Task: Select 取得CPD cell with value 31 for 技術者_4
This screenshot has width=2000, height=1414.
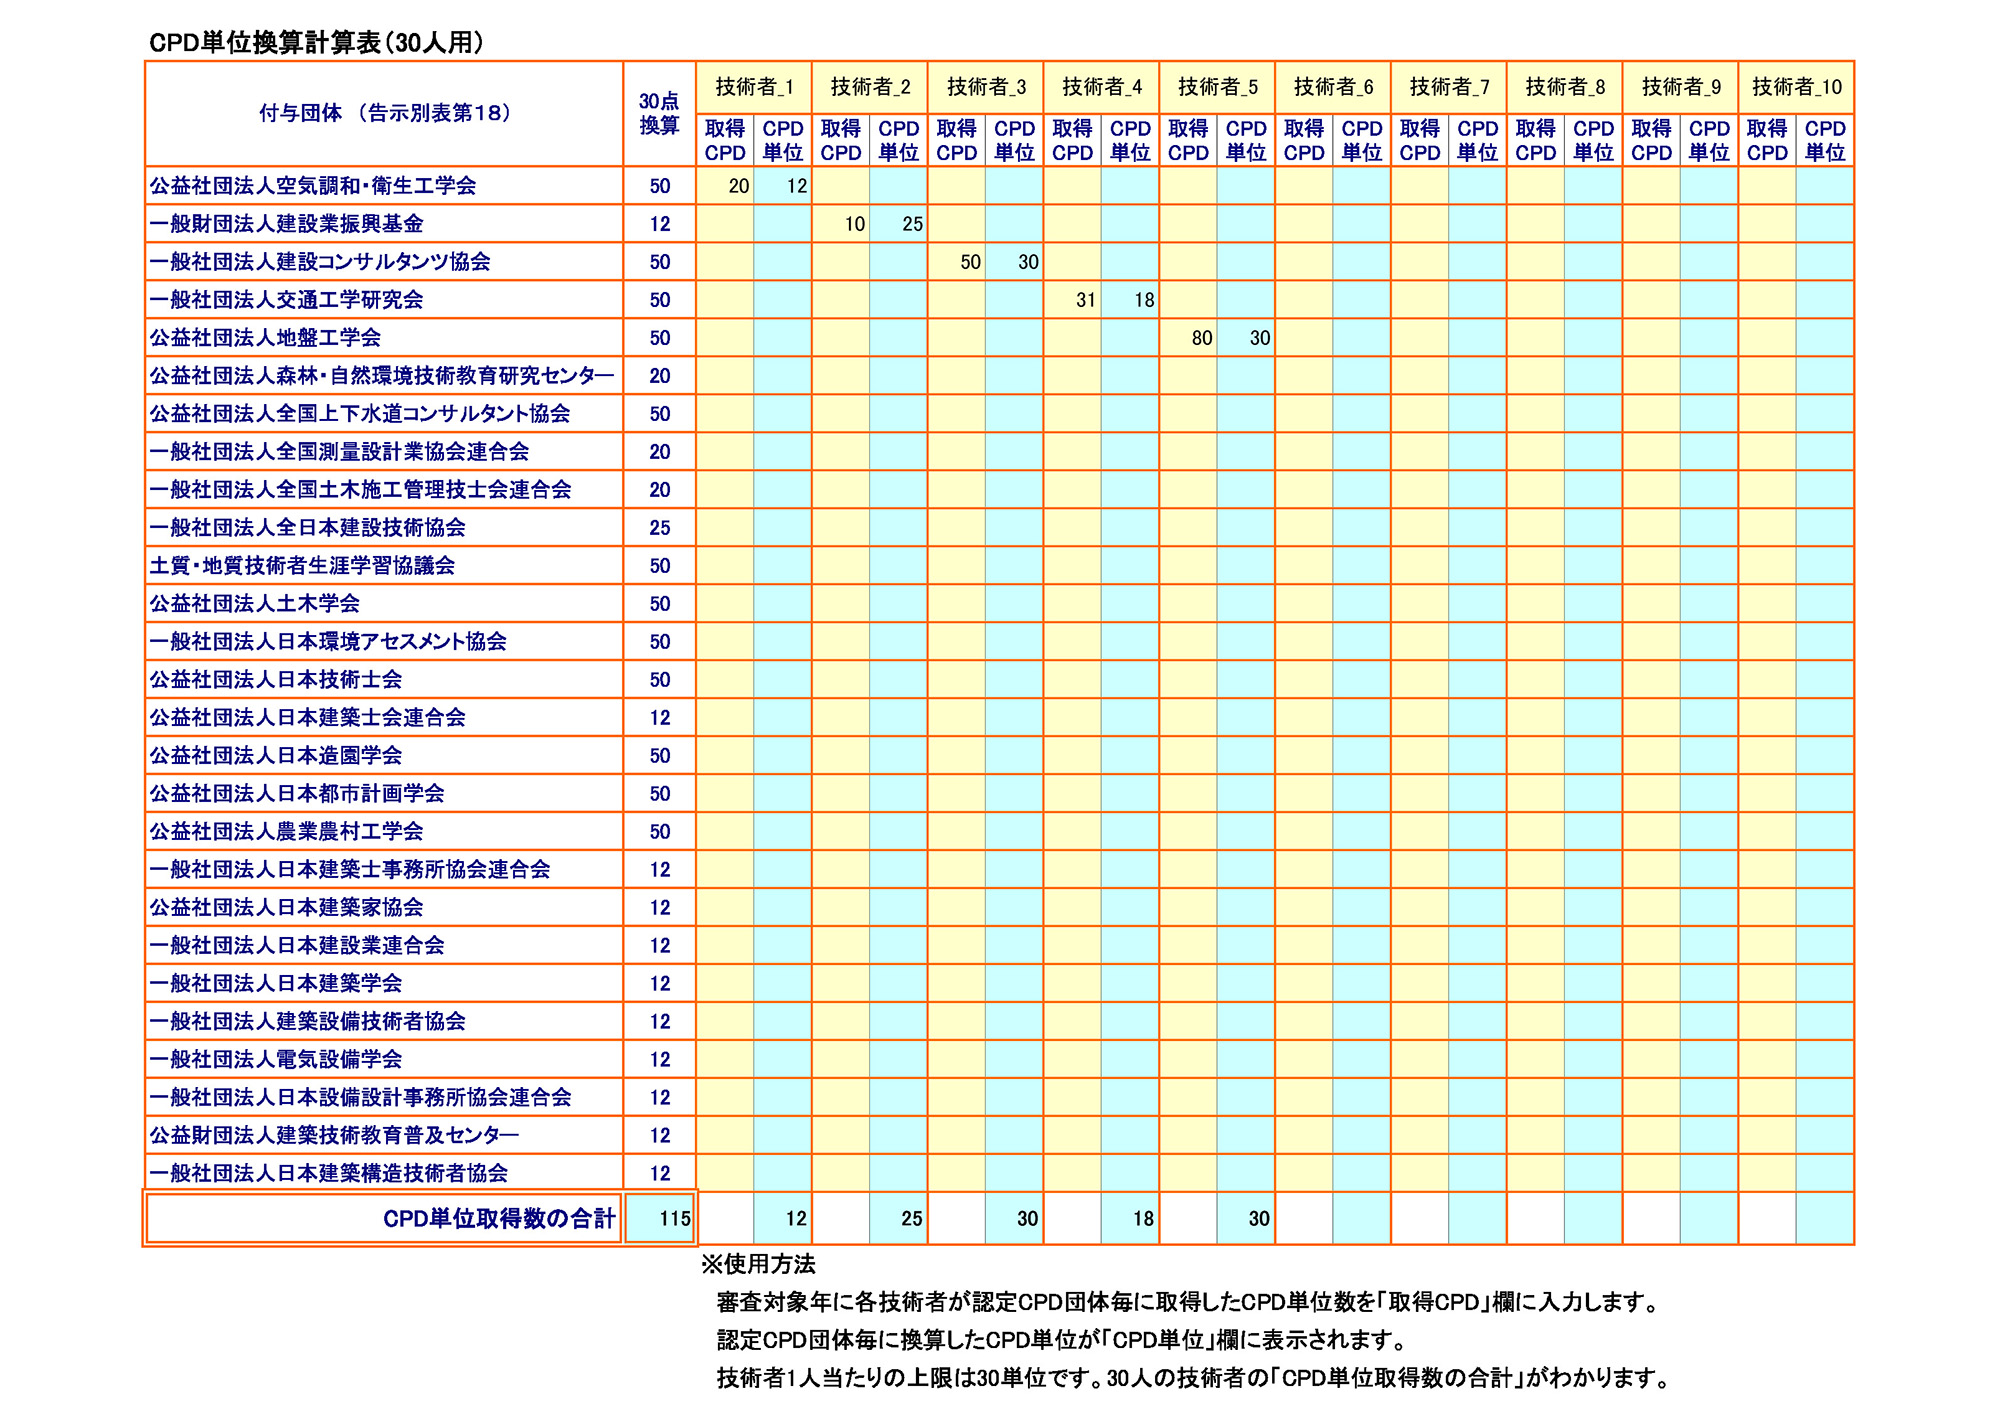Action: (x=1073, y=300)
